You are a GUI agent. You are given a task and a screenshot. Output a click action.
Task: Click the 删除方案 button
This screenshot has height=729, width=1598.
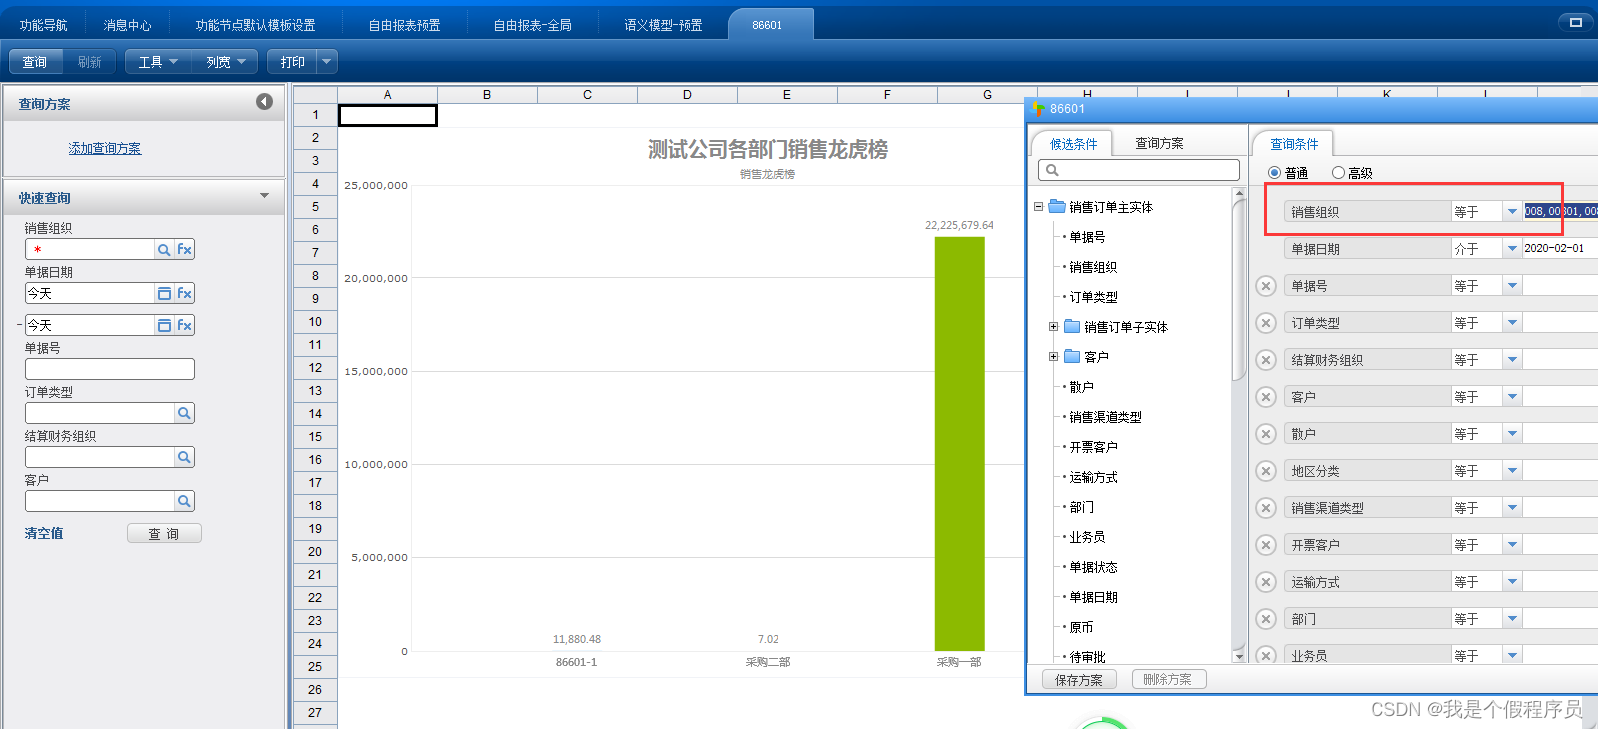coord(1168,679)
